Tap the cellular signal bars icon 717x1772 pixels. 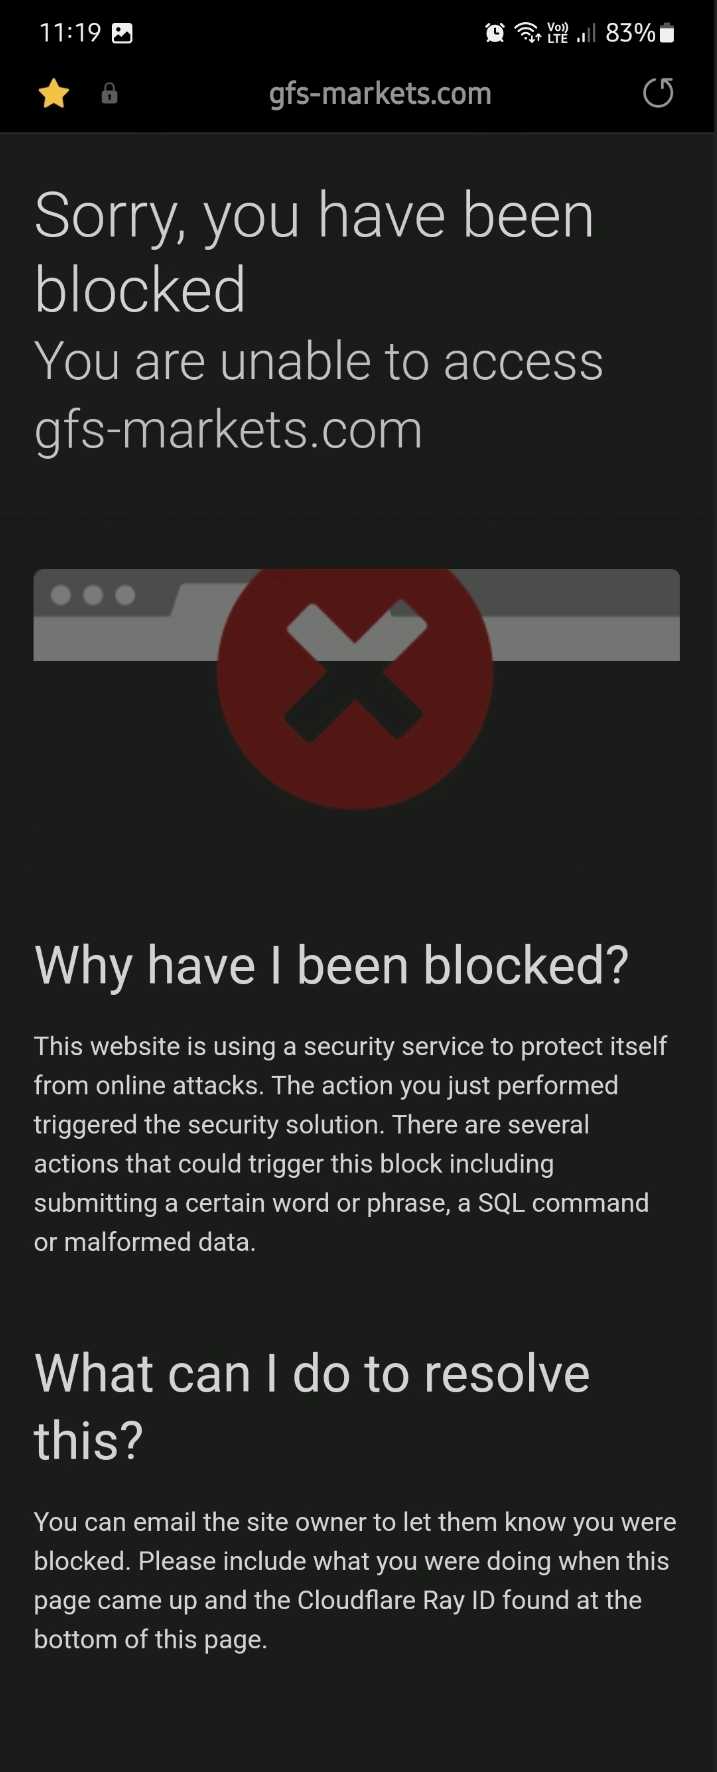(587, 33)
